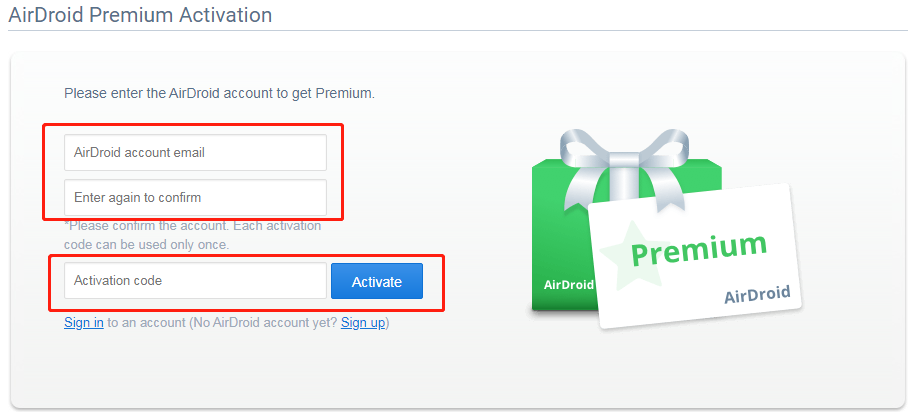Click the AirDroid logo on the Premium card
Screen dimensions: 911x412
757,294
